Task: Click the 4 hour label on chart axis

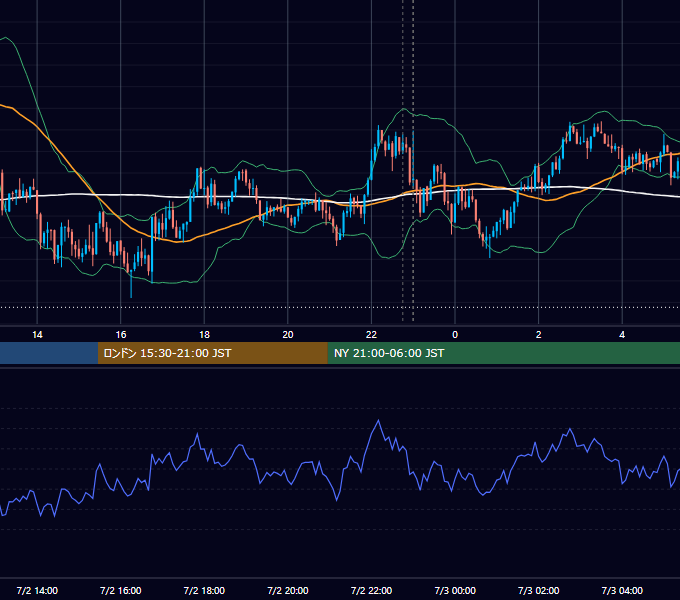Action: click(x=622, y=335)
